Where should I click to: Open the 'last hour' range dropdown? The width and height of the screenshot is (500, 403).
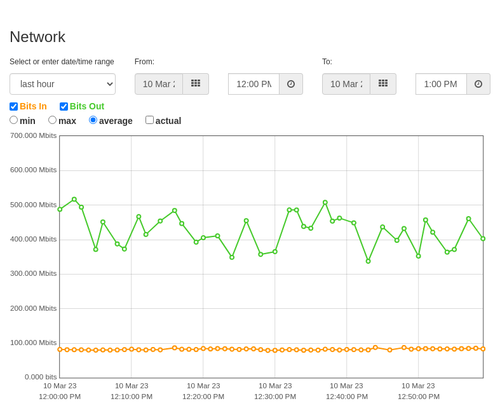click(63, 84)
